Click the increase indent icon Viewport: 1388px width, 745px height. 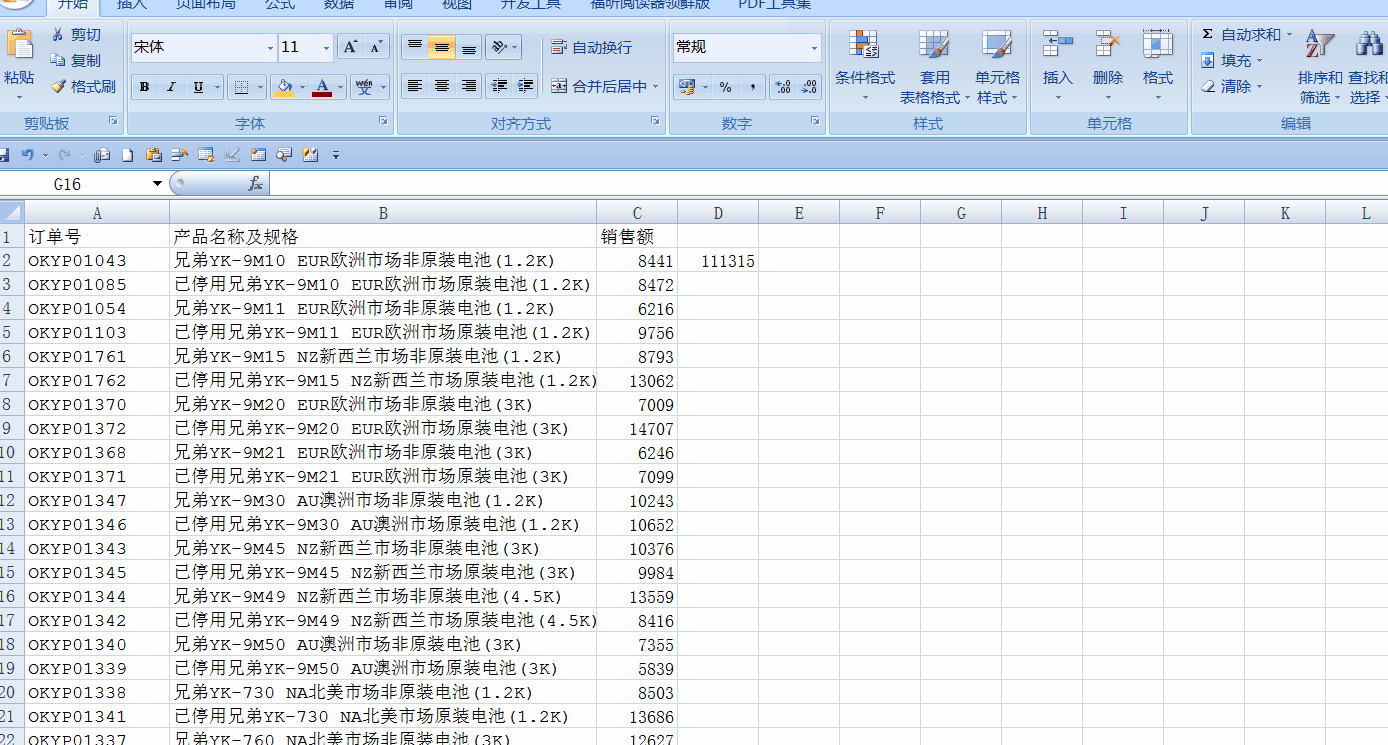[x=525, y=86]
